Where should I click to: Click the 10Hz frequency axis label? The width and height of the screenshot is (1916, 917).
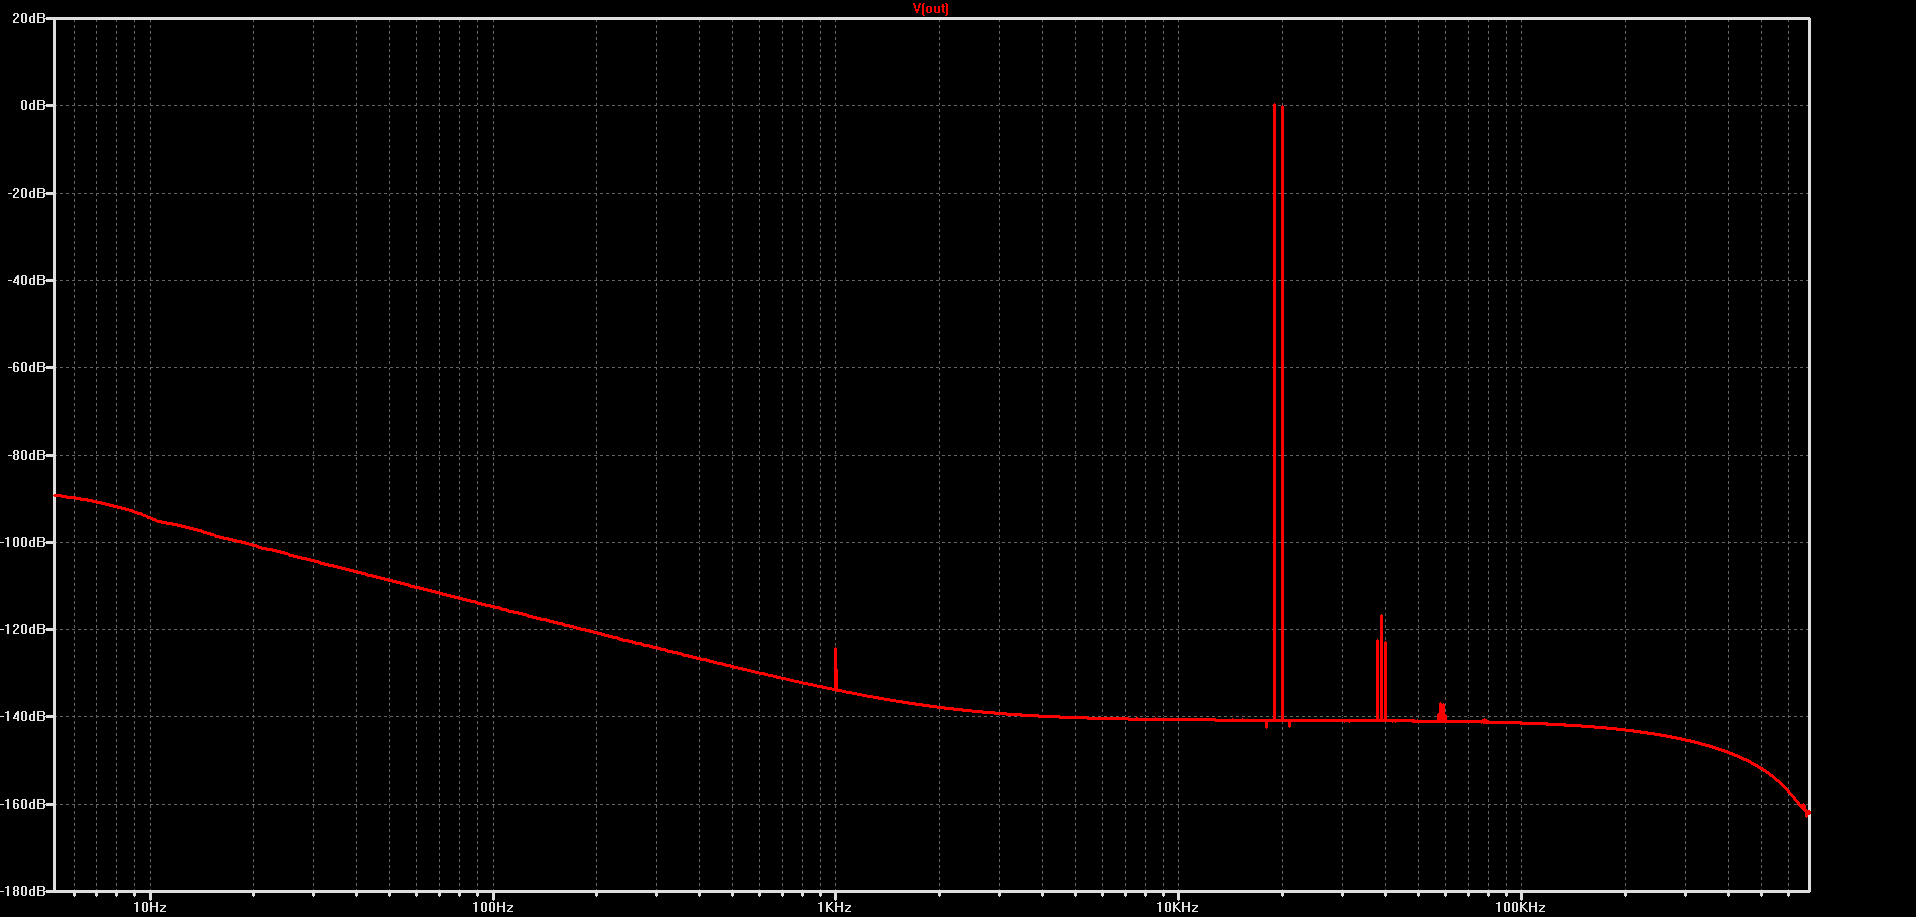(x=150, y=907)
